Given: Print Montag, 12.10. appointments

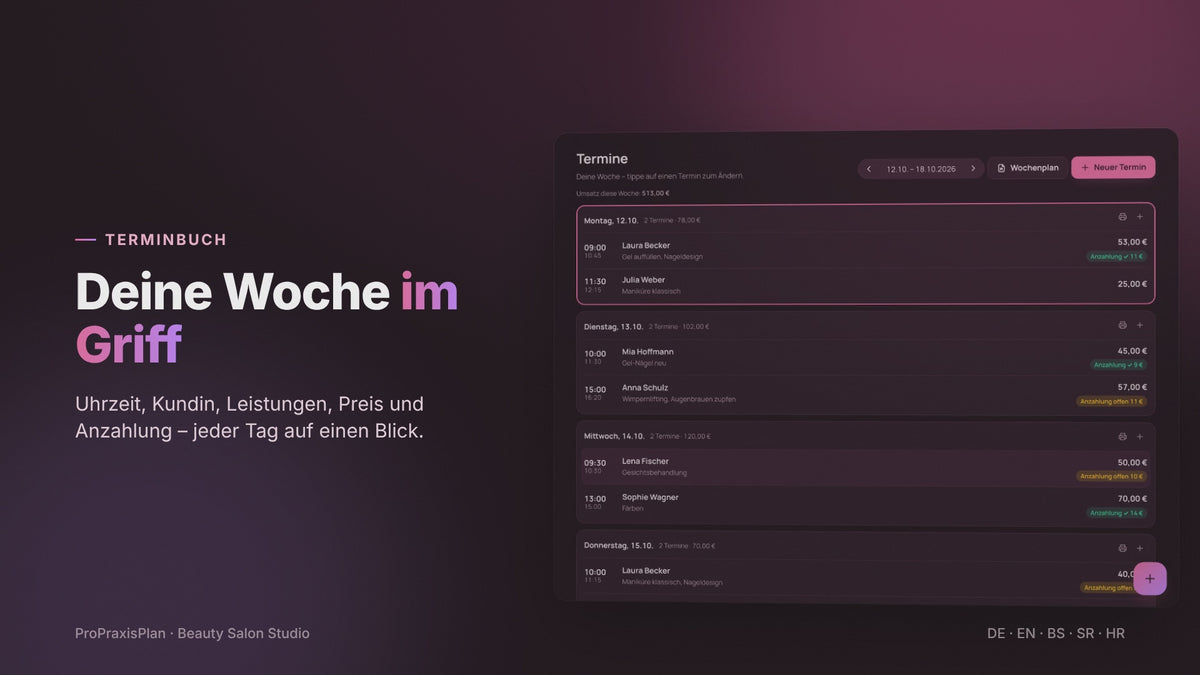Looking at the screenshot, I should point(1122,217).
